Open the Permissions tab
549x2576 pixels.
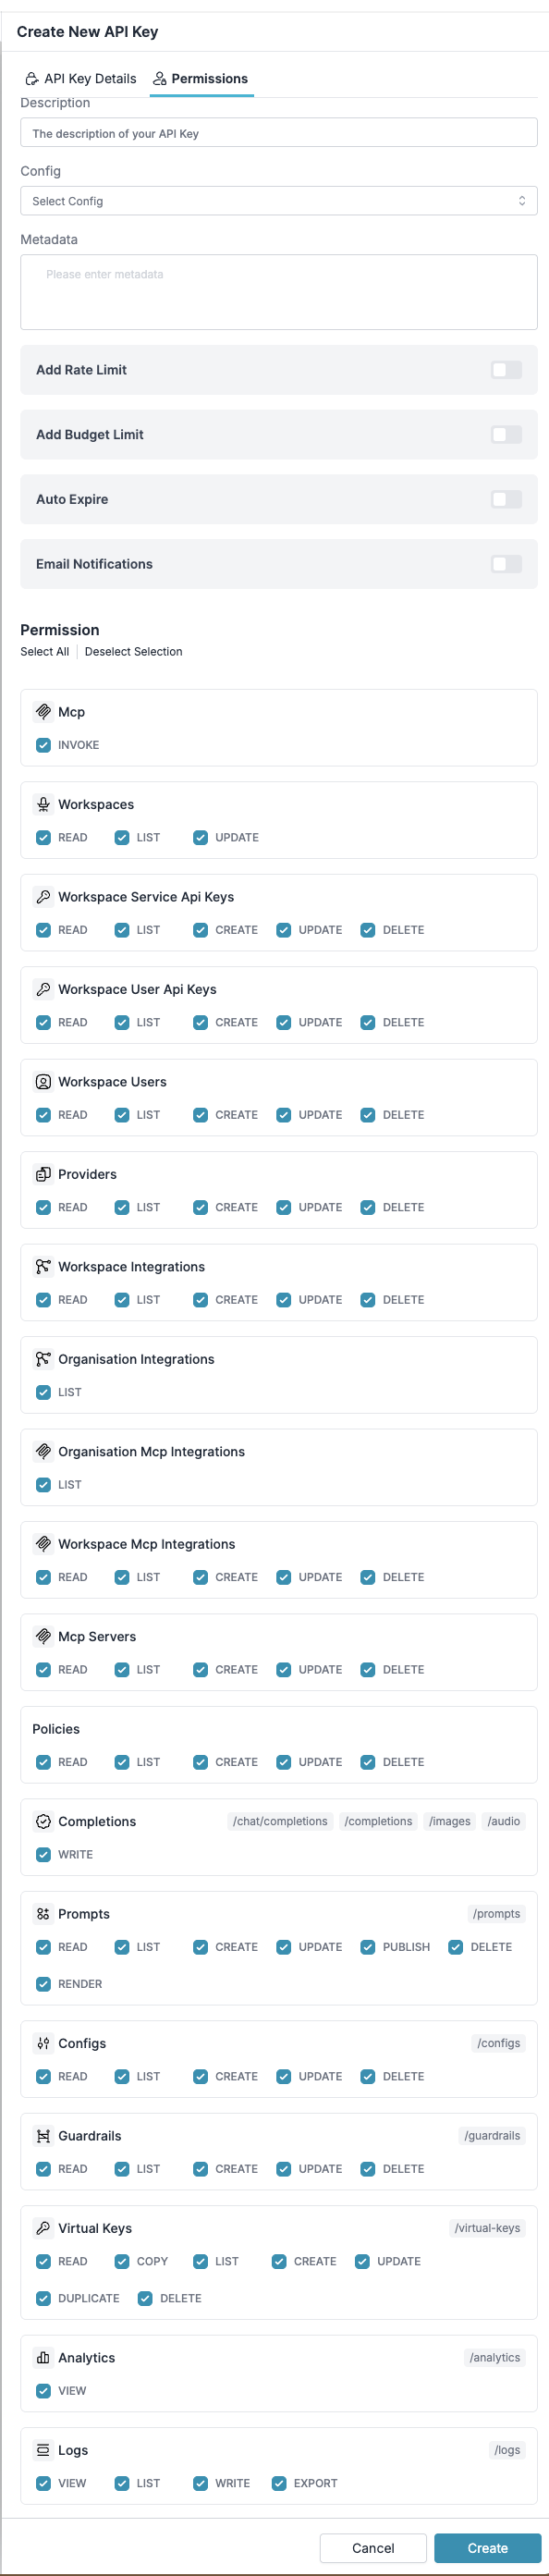tap(201, 78)
